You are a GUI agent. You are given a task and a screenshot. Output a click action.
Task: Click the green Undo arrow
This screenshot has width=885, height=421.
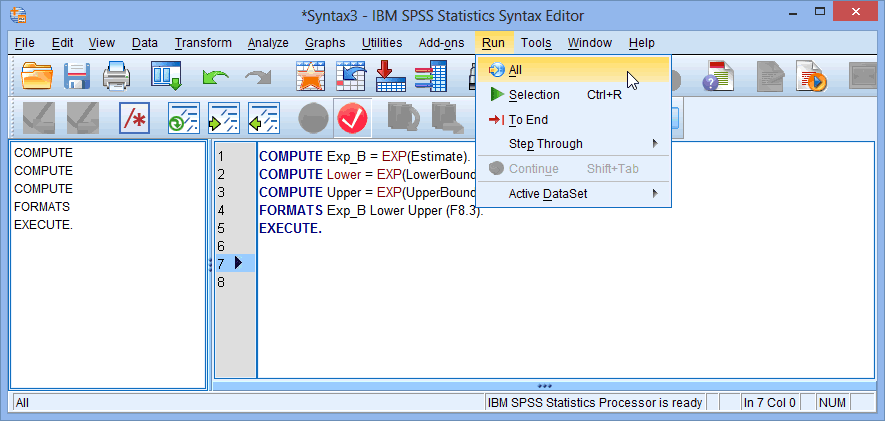215,77
